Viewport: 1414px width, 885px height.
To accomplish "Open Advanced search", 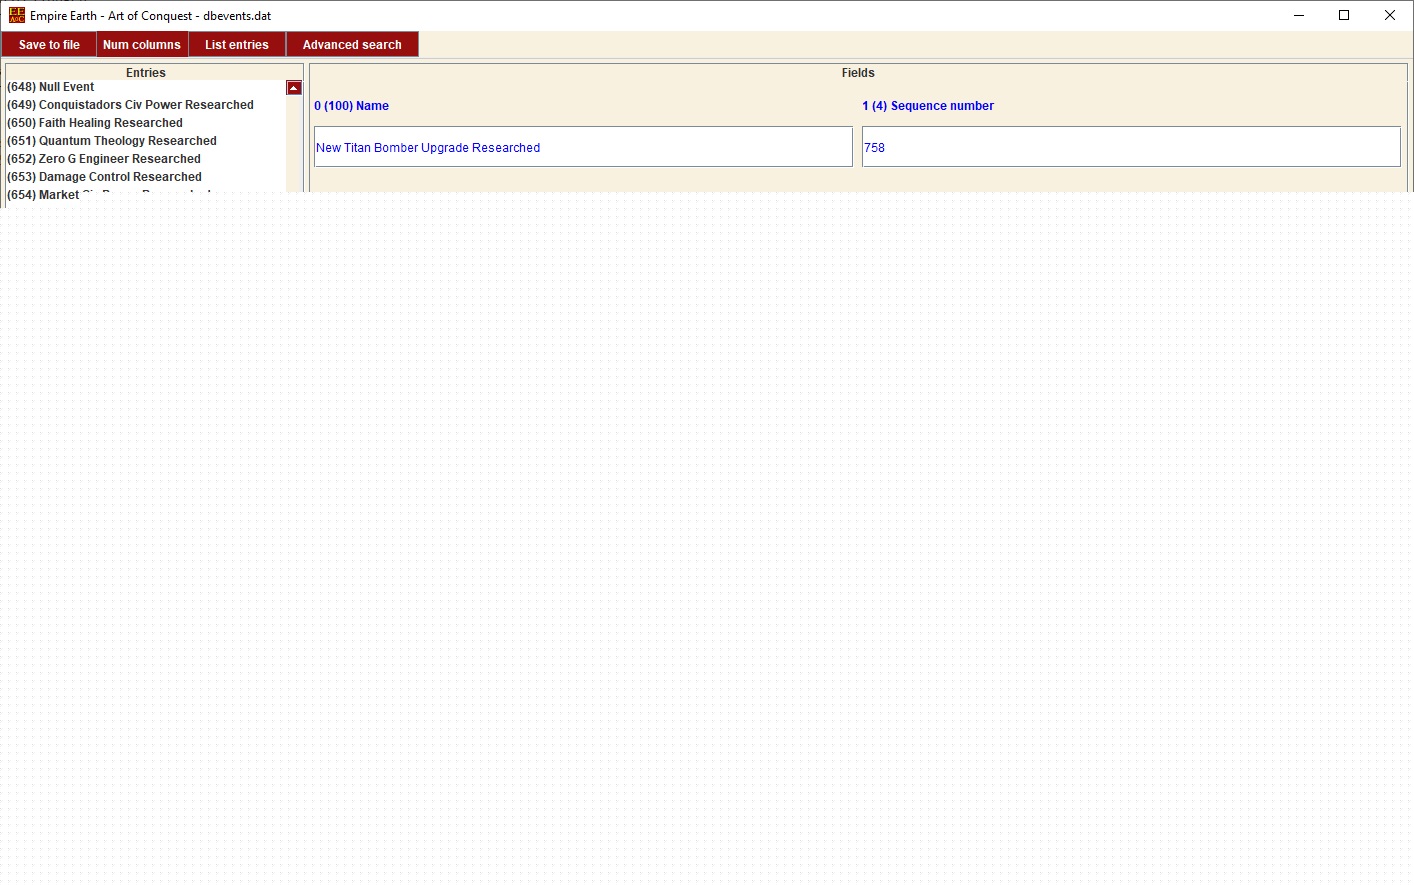I will (x=352, y=45).
